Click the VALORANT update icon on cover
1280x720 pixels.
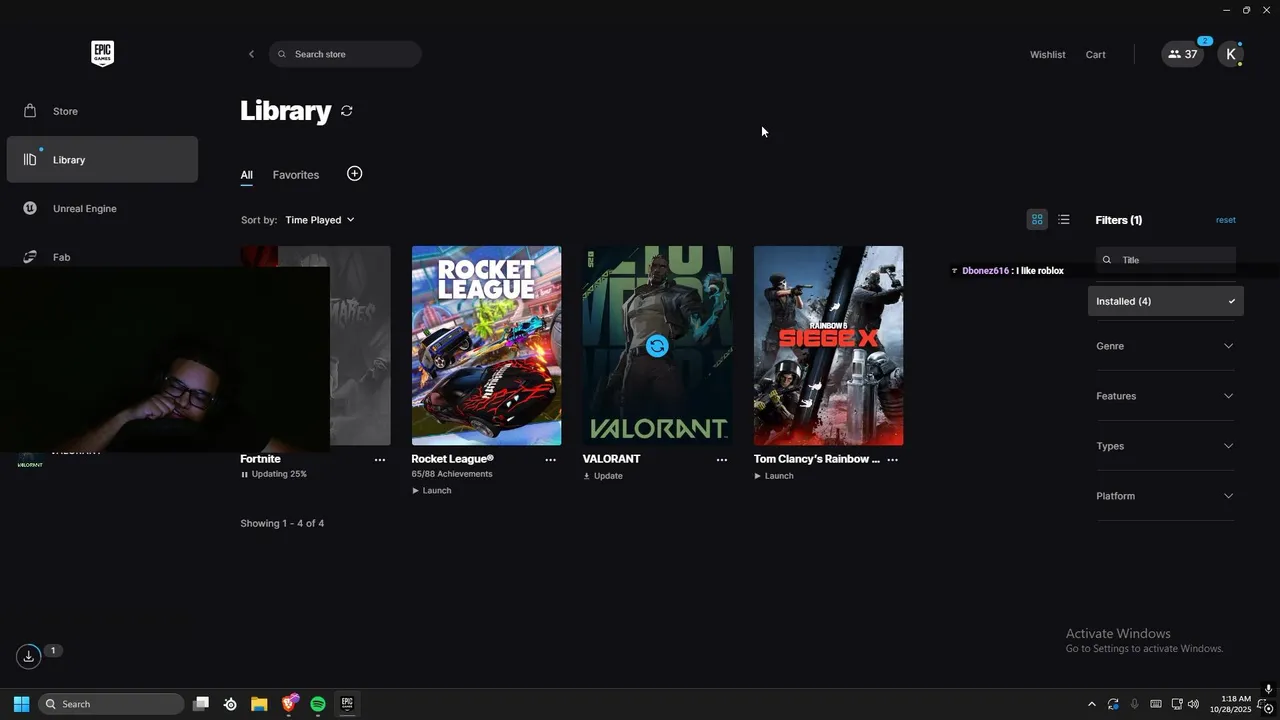(657, 346)
